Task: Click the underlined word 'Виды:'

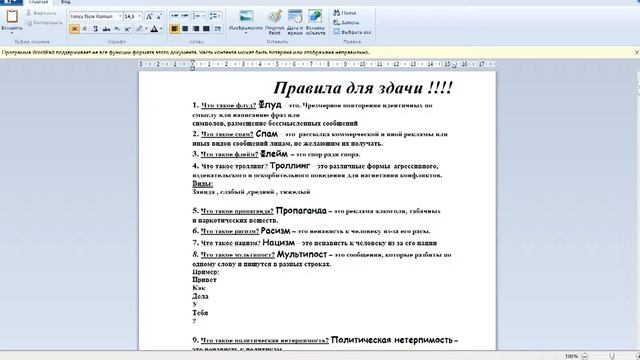Action: click(x=202, y=184)
